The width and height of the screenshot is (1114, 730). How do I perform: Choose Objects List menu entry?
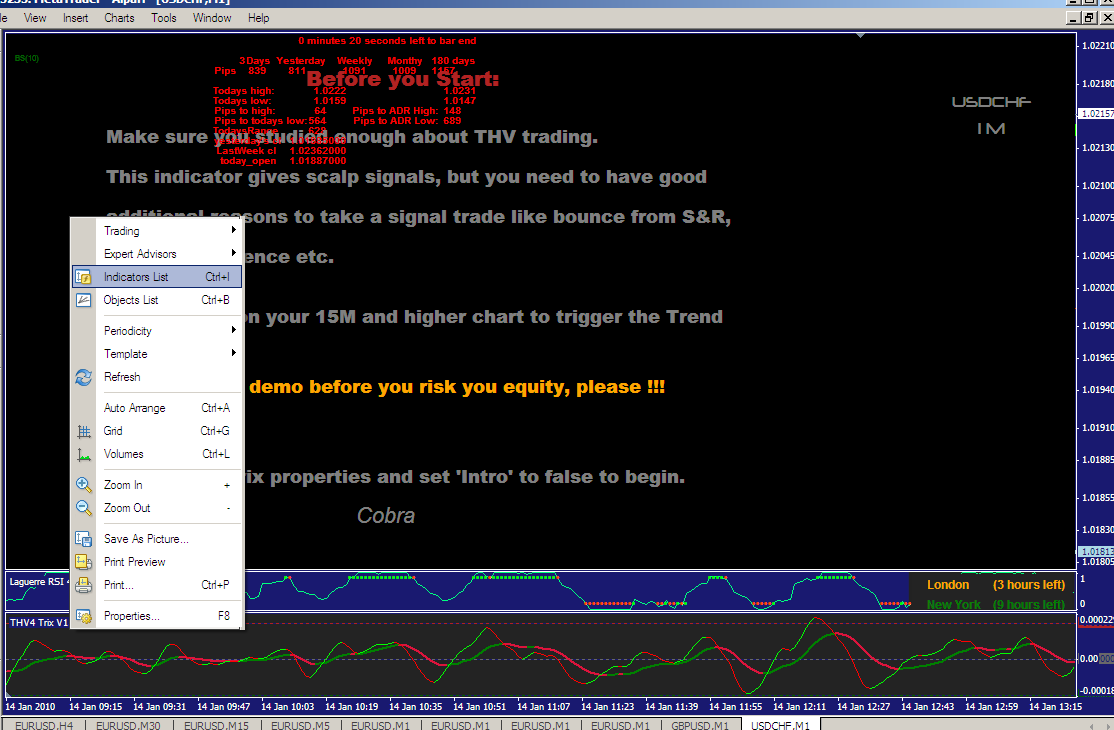click(x=156, y=300)
